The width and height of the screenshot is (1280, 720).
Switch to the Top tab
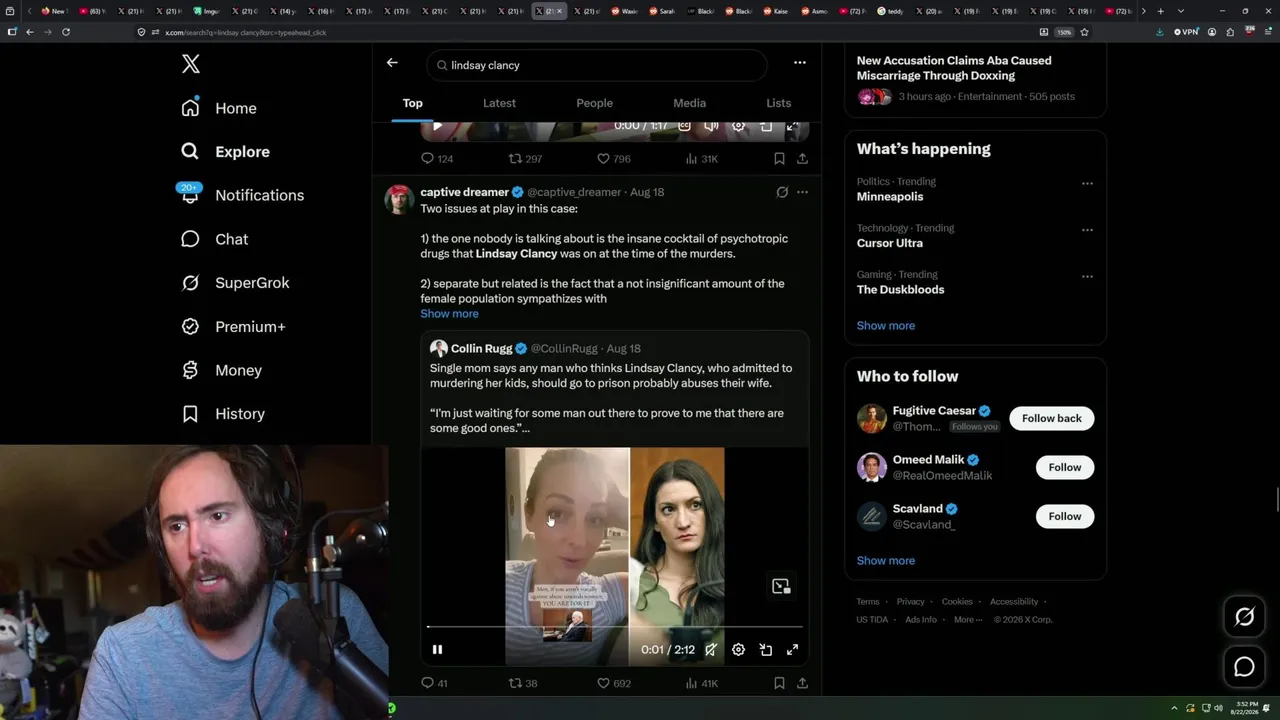tap(413, 103)
